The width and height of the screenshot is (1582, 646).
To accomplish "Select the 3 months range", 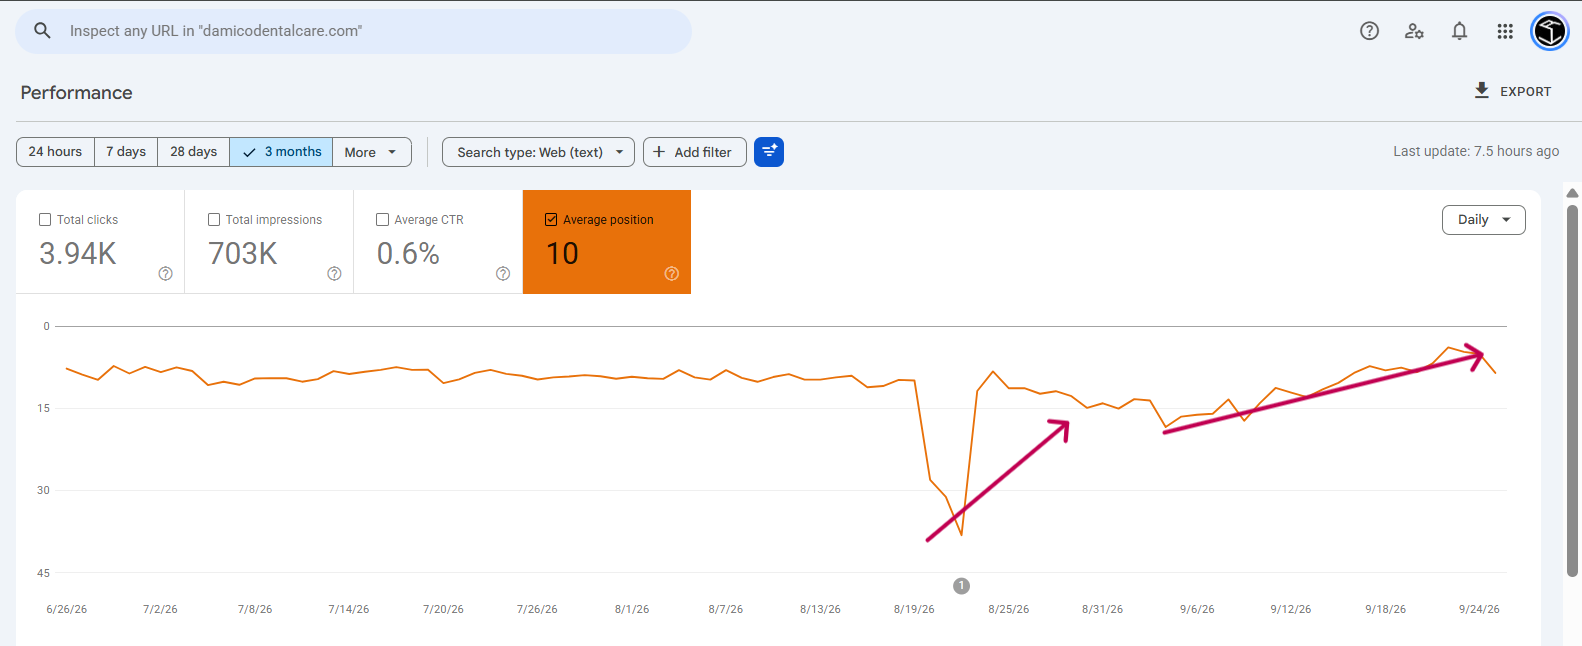I will tap(281, 152).
